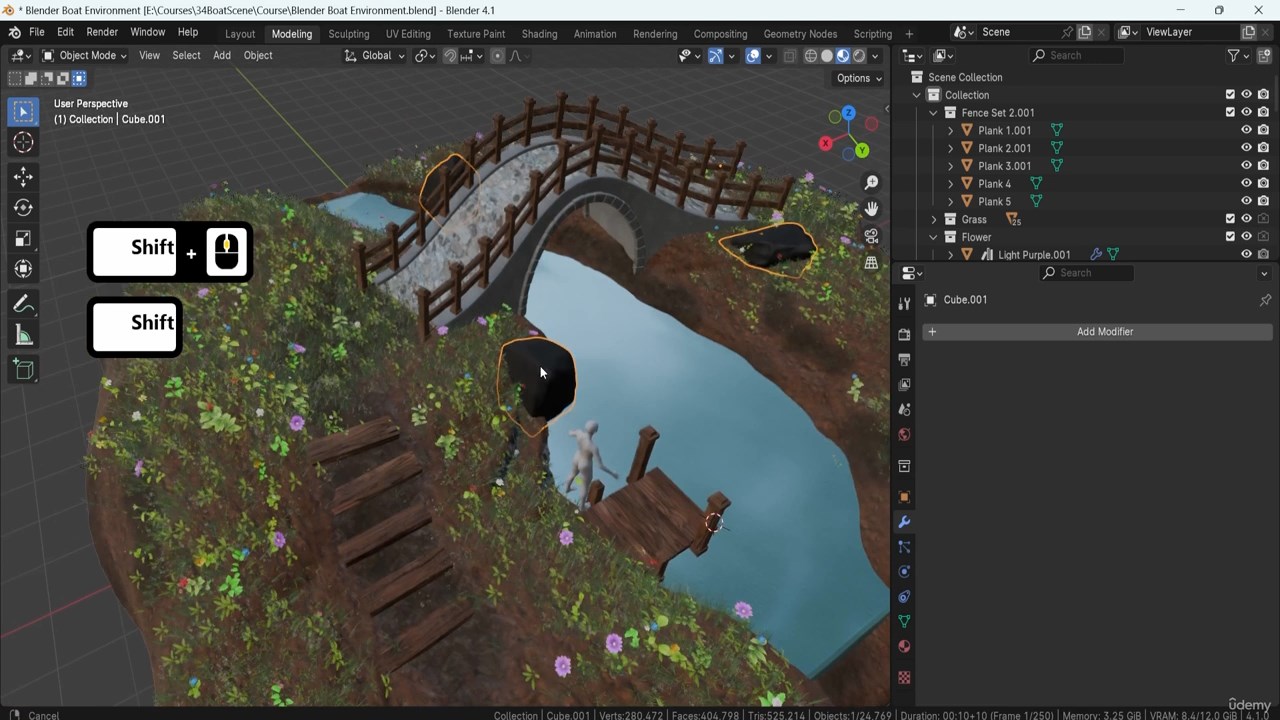
Task: Open the viewport Options dropdown
Action: point(859,78)
